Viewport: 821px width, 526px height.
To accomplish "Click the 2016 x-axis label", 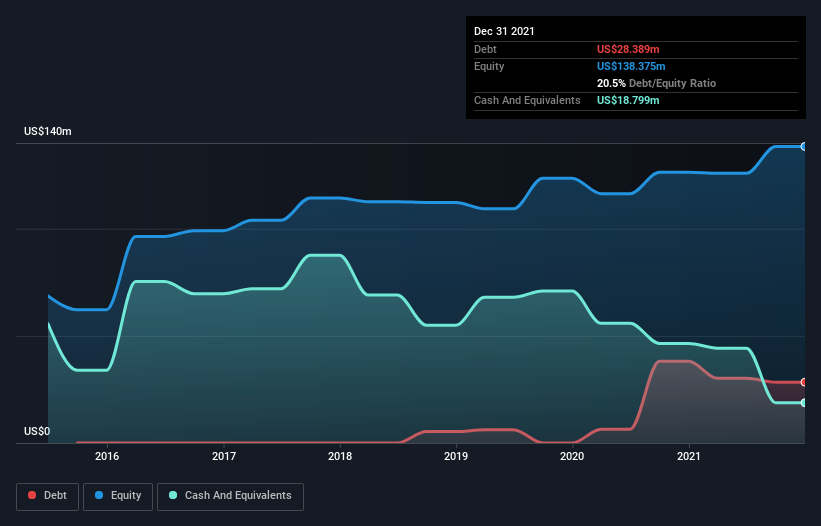I will 107,456.
